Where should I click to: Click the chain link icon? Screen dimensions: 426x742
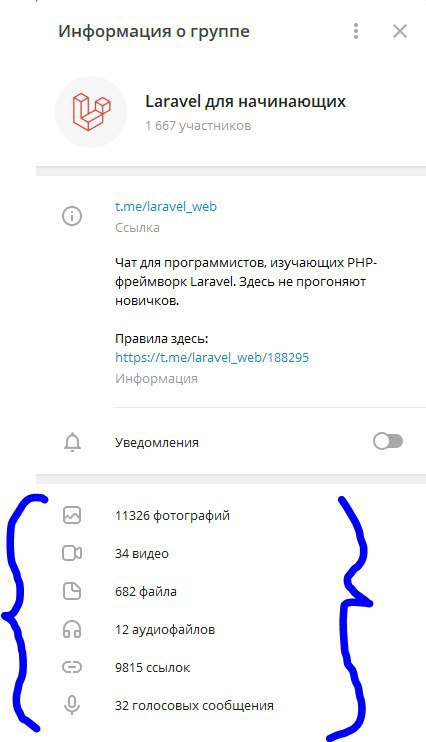72,667
